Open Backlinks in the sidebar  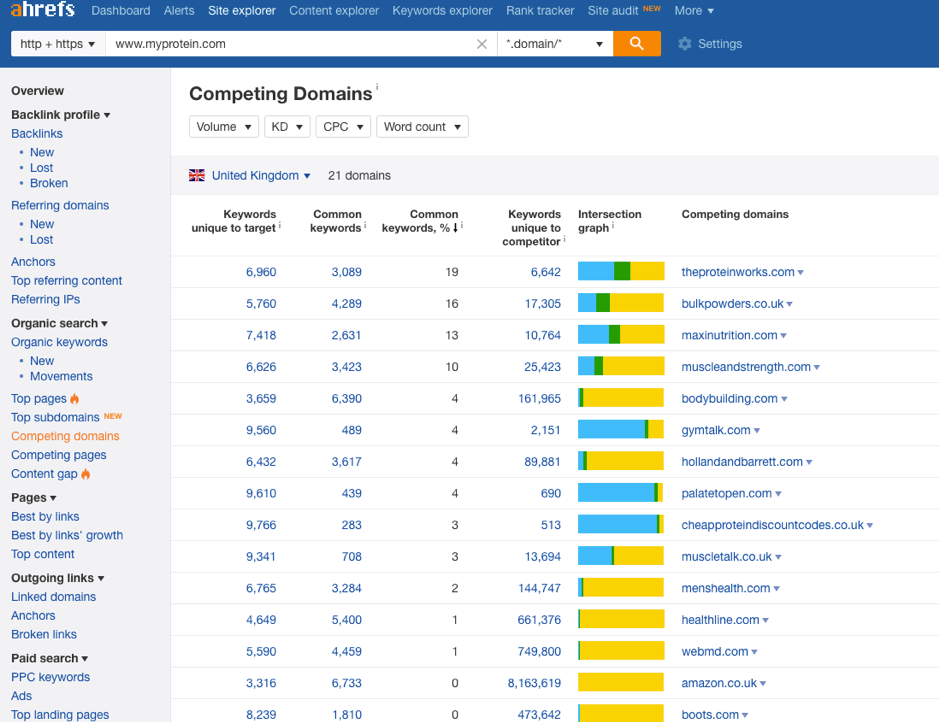coord(37,134)
